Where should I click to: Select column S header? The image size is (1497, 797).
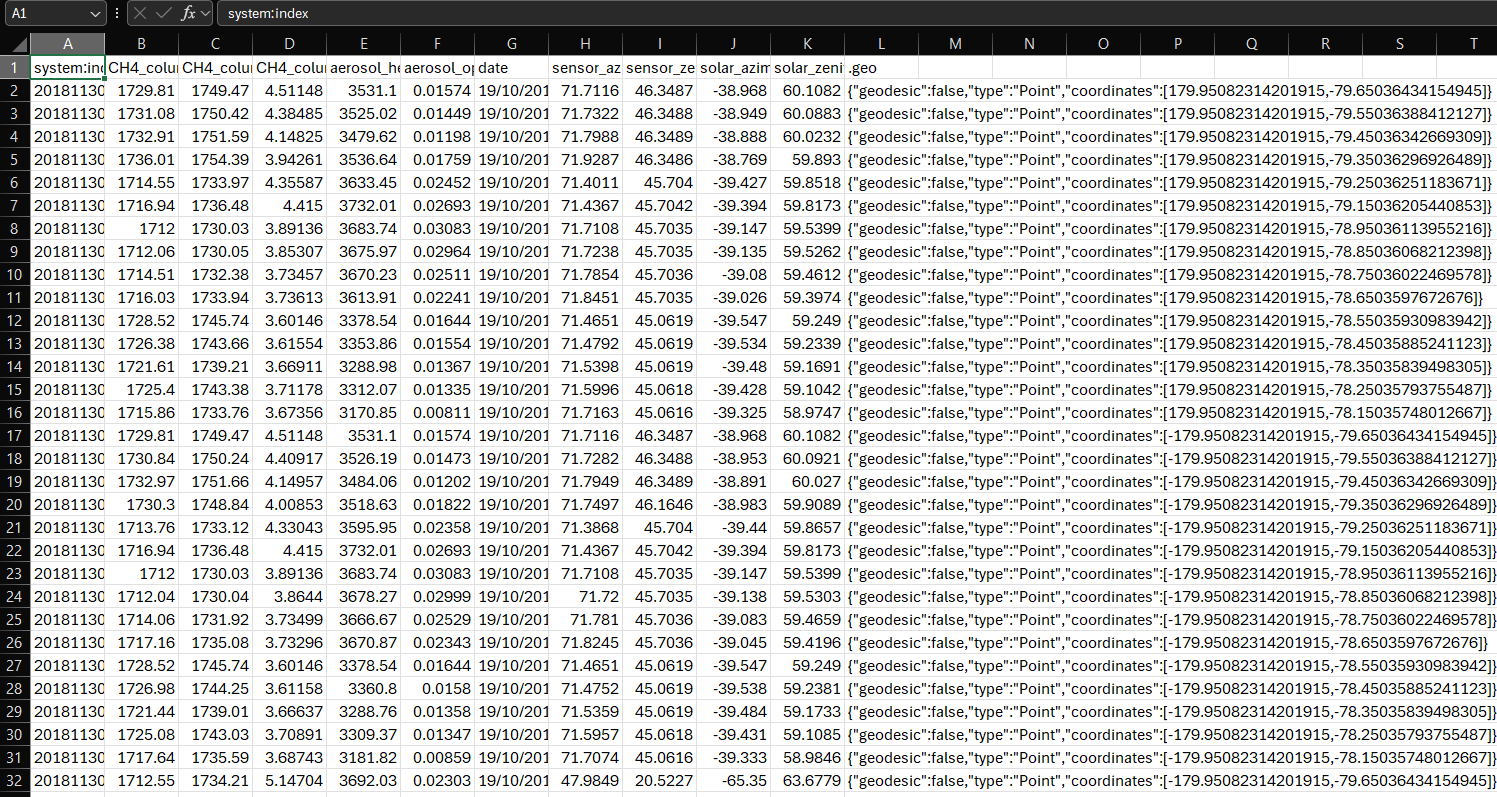coord(1399,44)
